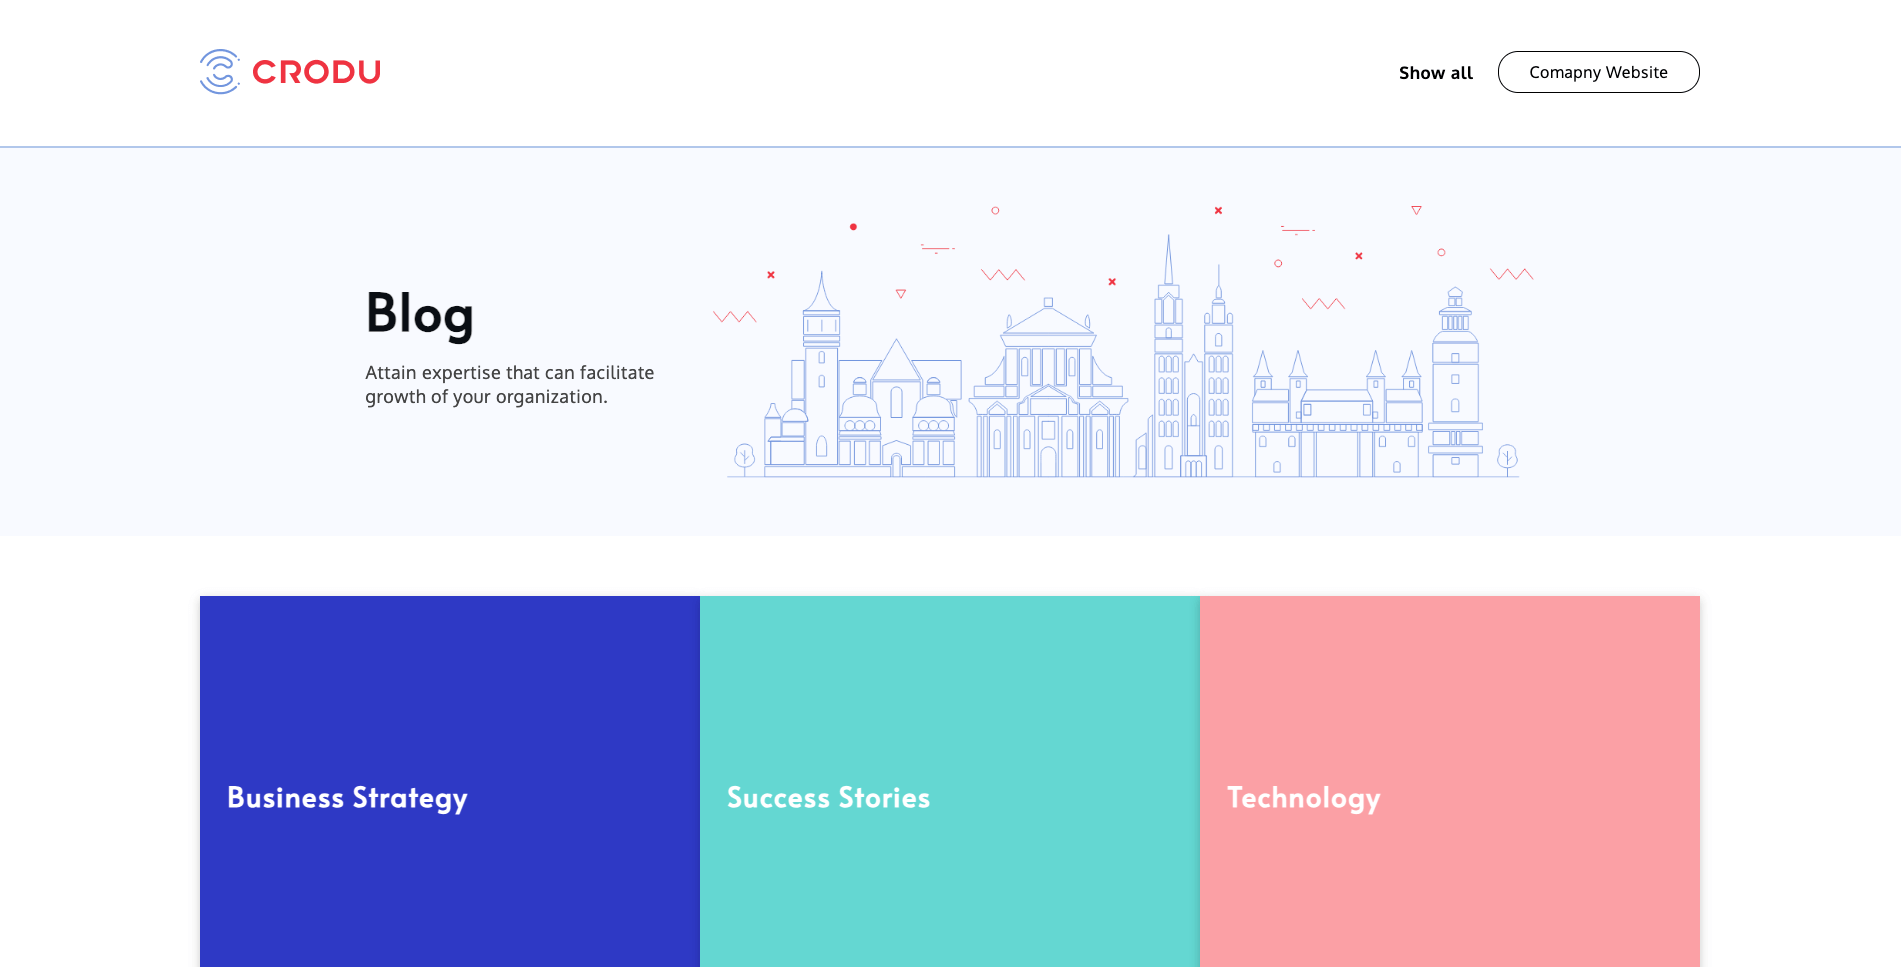Click the red CRODU wordmark

tap(316, 72)
